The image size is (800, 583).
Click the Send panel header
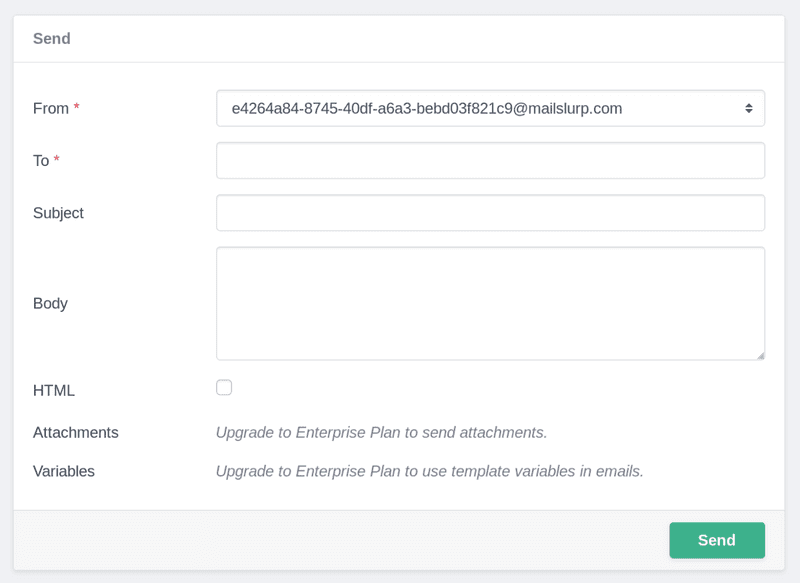click(51, 38)
